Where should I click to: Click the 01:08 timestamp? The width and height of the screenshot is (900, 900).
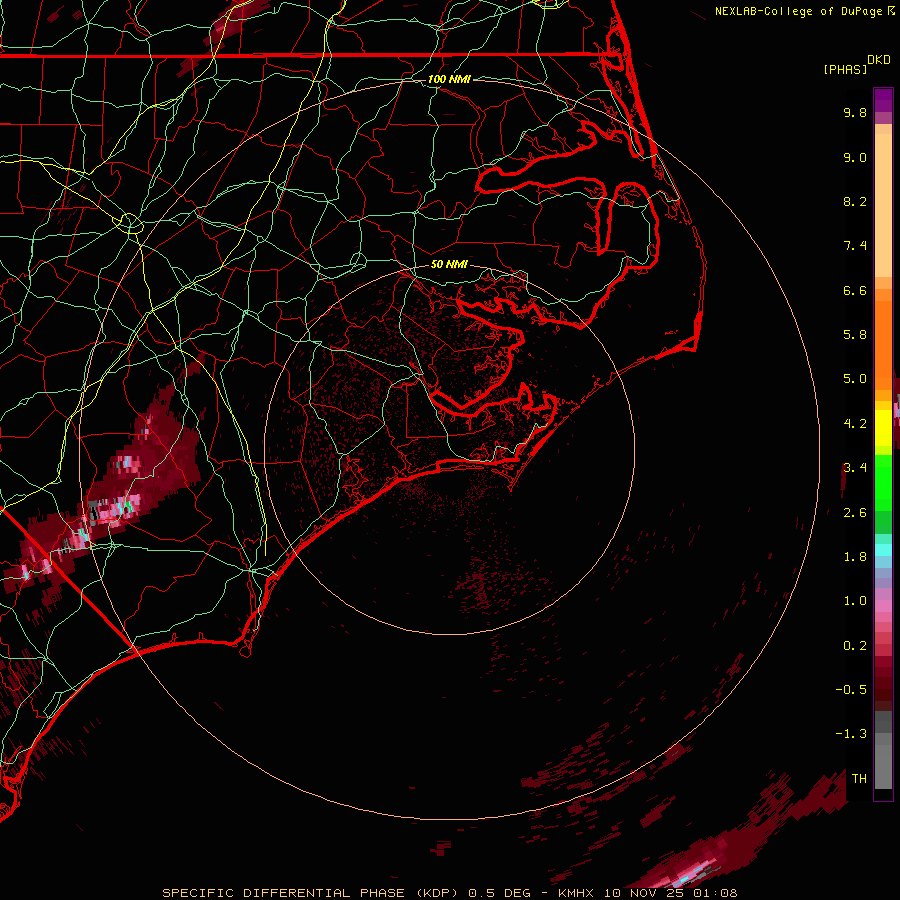pyautogui.click(x=715, y=893)
